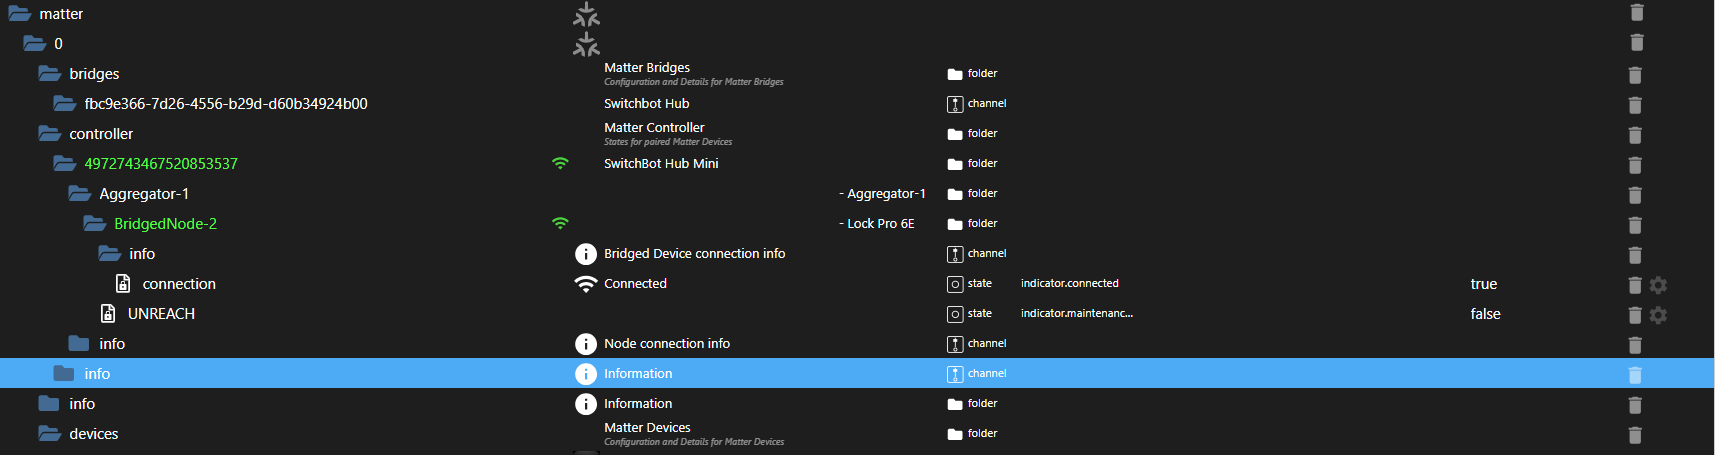Collapse the BridgedNode-2 folder

click(x=95, y=224)
